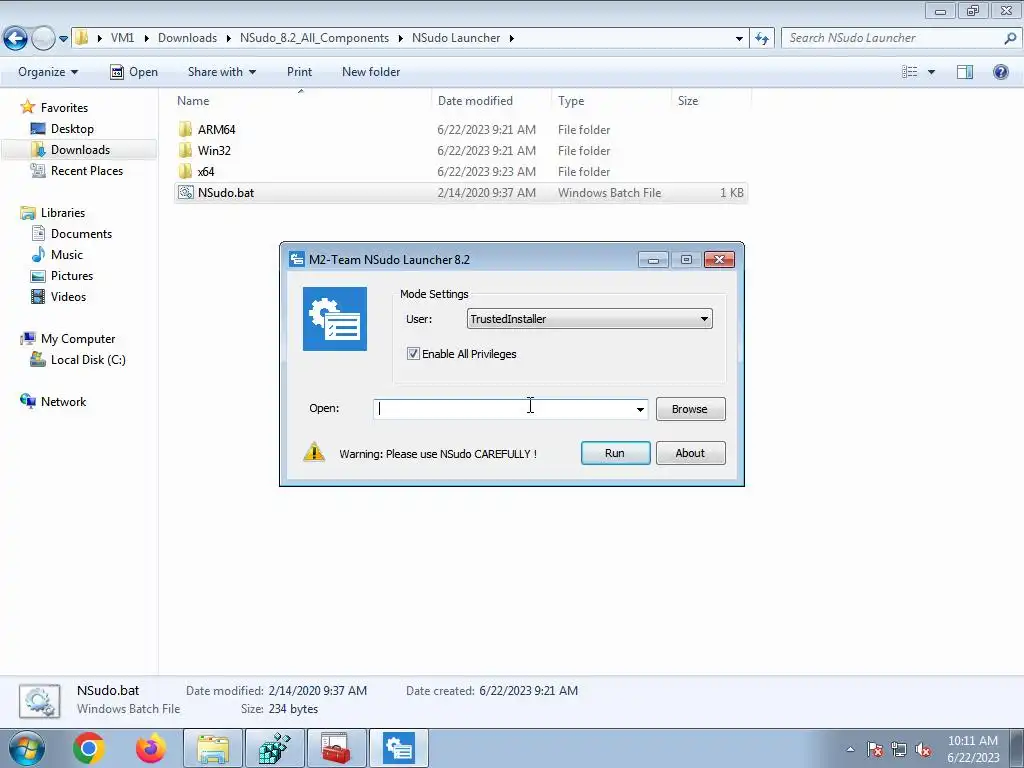This screenshot has width=1024, height=768.
Task: Focus the Search NSudo Launcher field
Action: pos(900,38)
